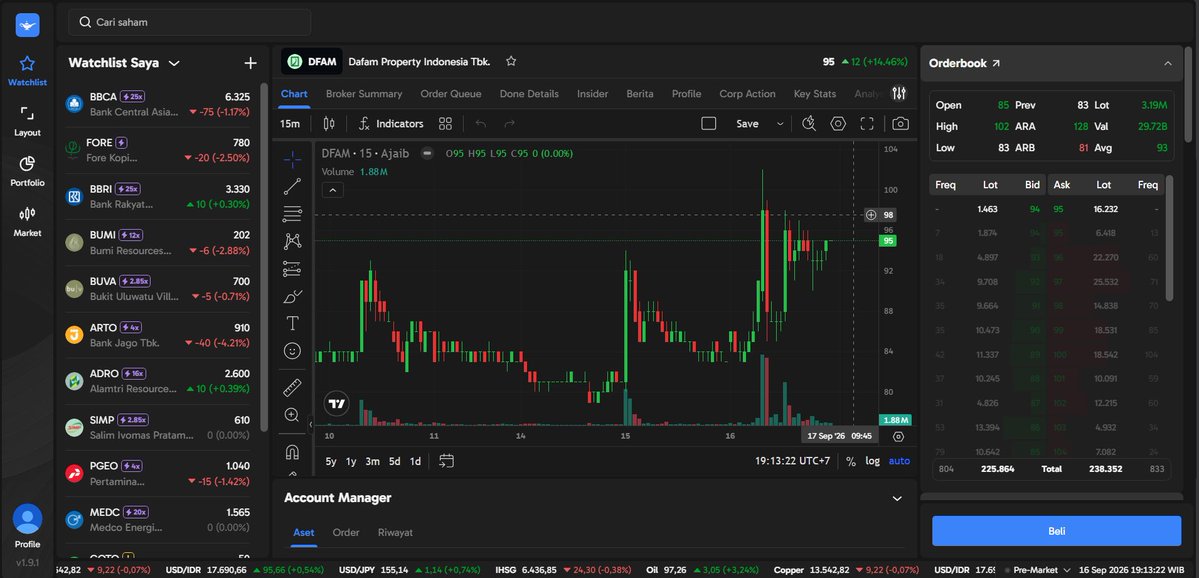
Task: Toggle log scale on chart
Action: click(872, 461)
